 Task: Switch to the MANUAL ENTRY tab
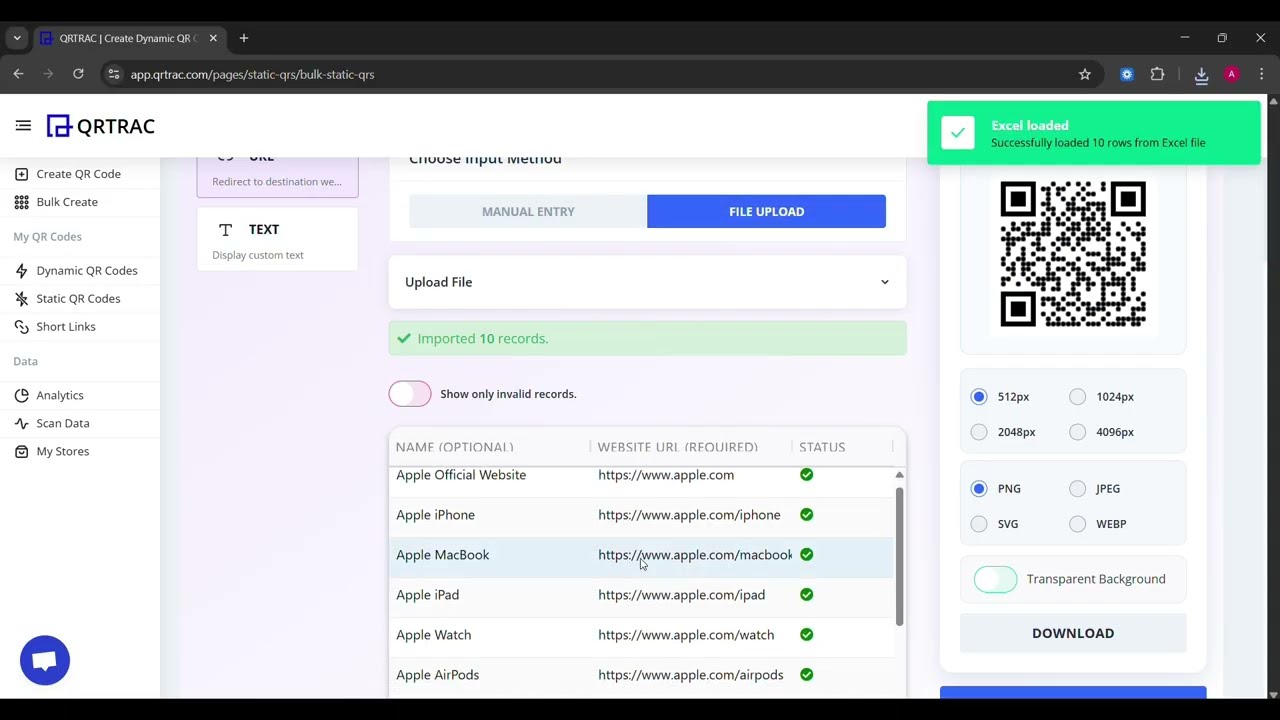(528, 211)
